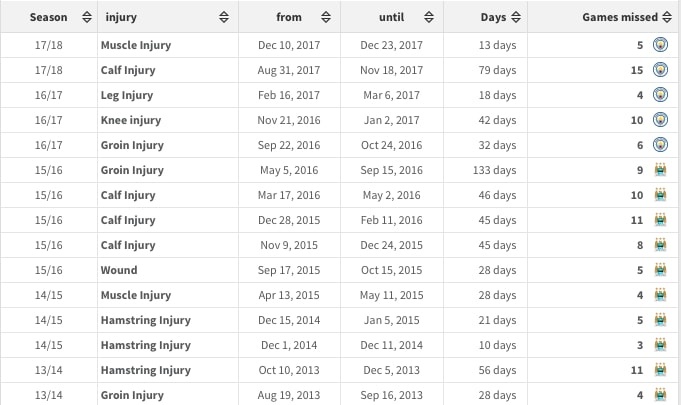Click club crest in Feb 16, 2017 leg injury row
Image resolution: width=681 pixels, height=405 pixels.
coord(660,95)
